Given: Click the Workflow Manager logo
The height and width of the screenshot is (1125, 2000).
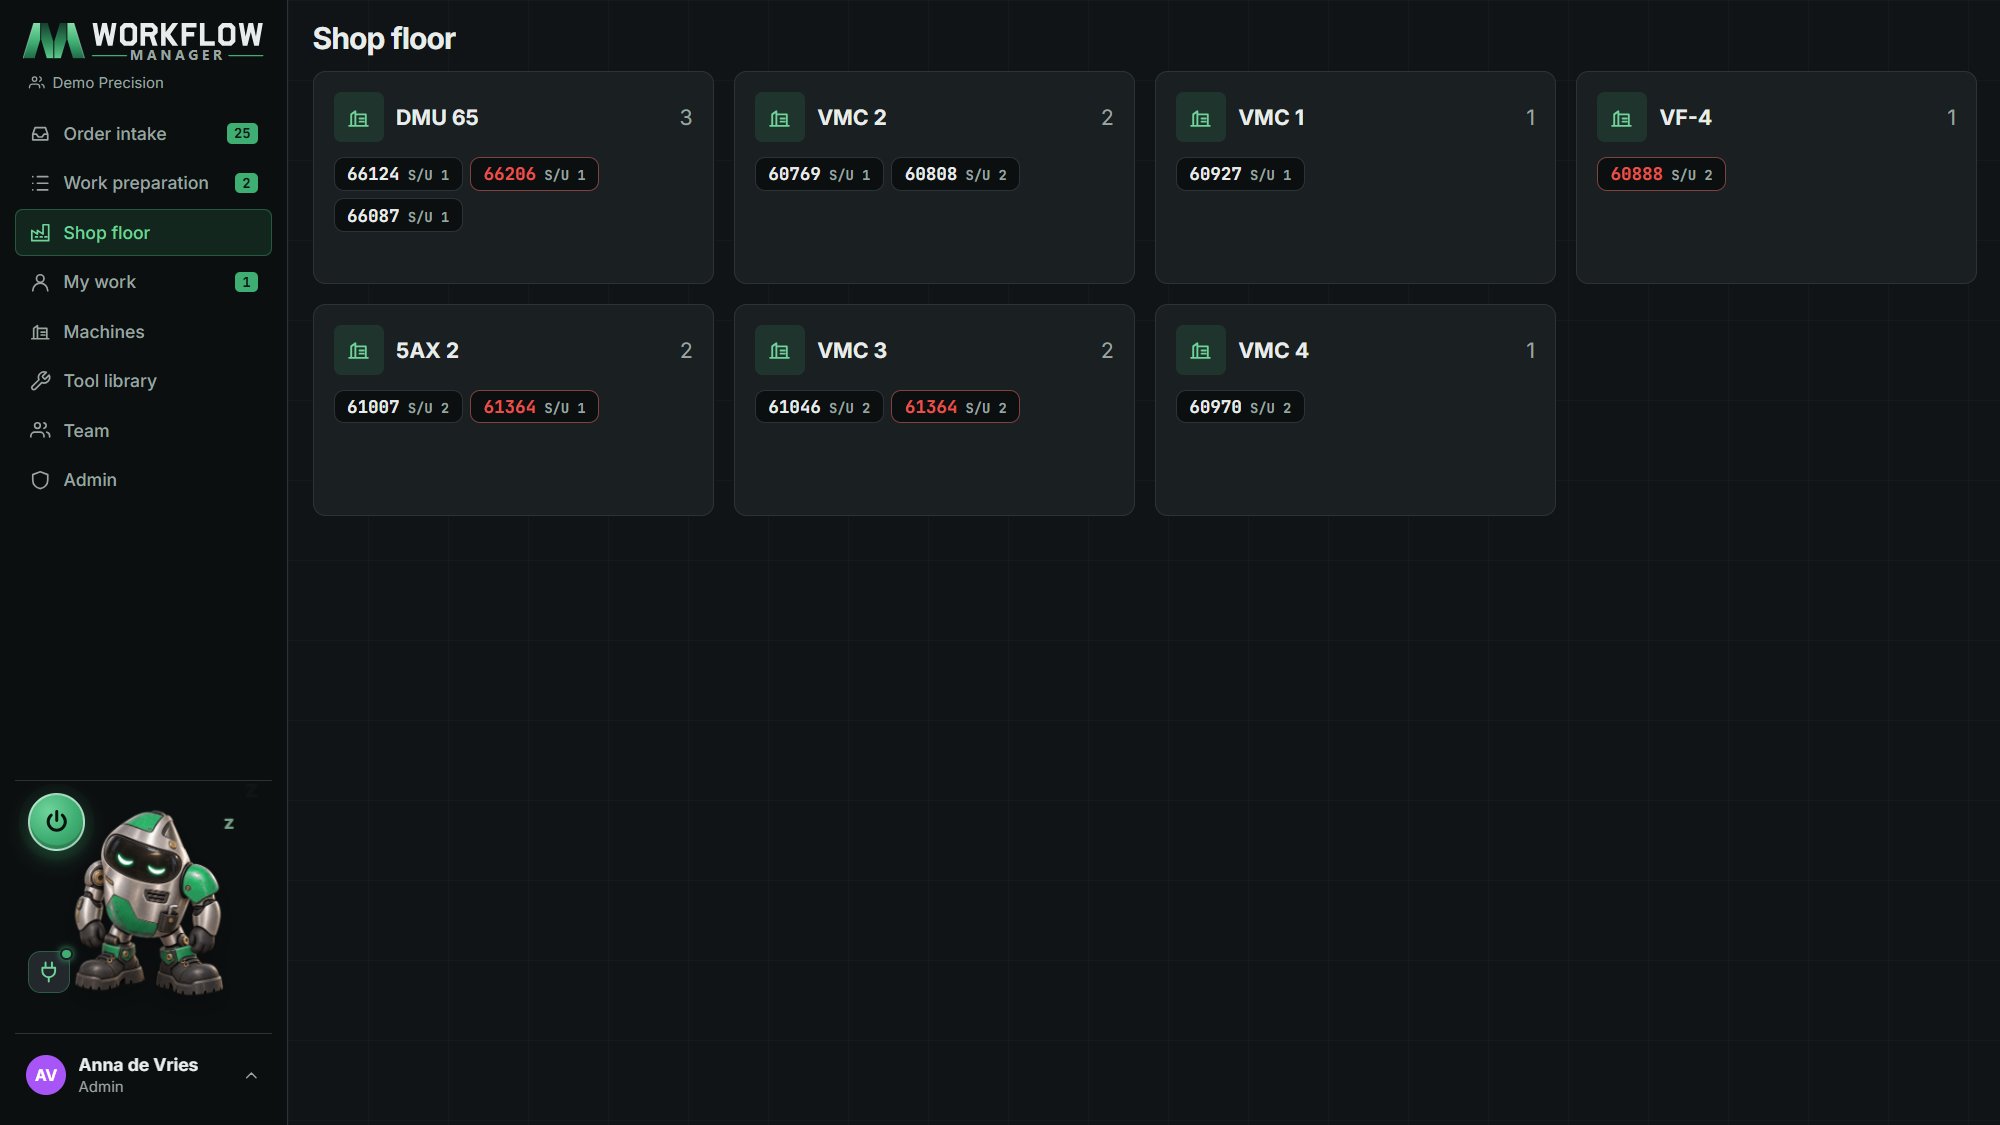Looking at the screenshot, I should (143, 41).
